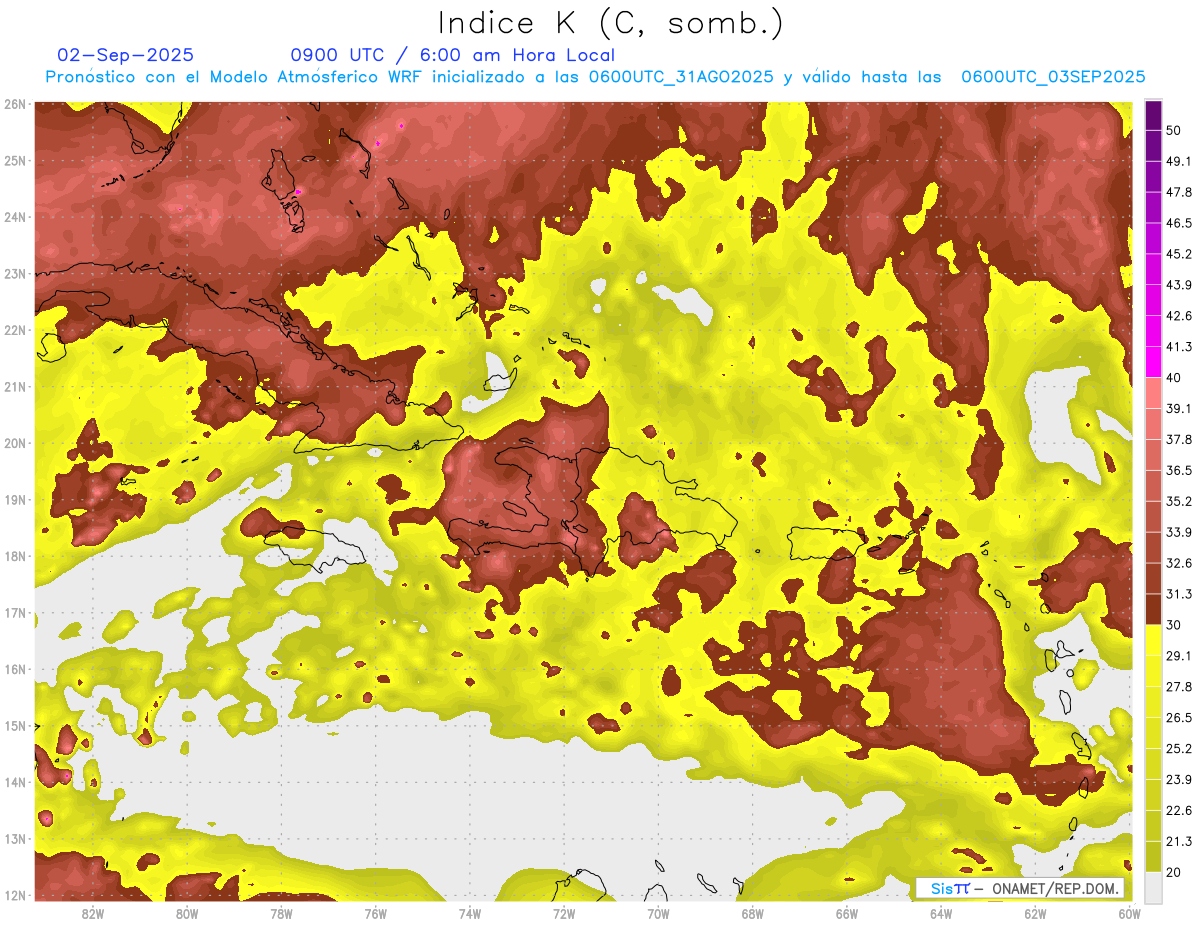Click the color scale value 29.1
This screenshot has height=927, width=1200.
click(1178, 656)
